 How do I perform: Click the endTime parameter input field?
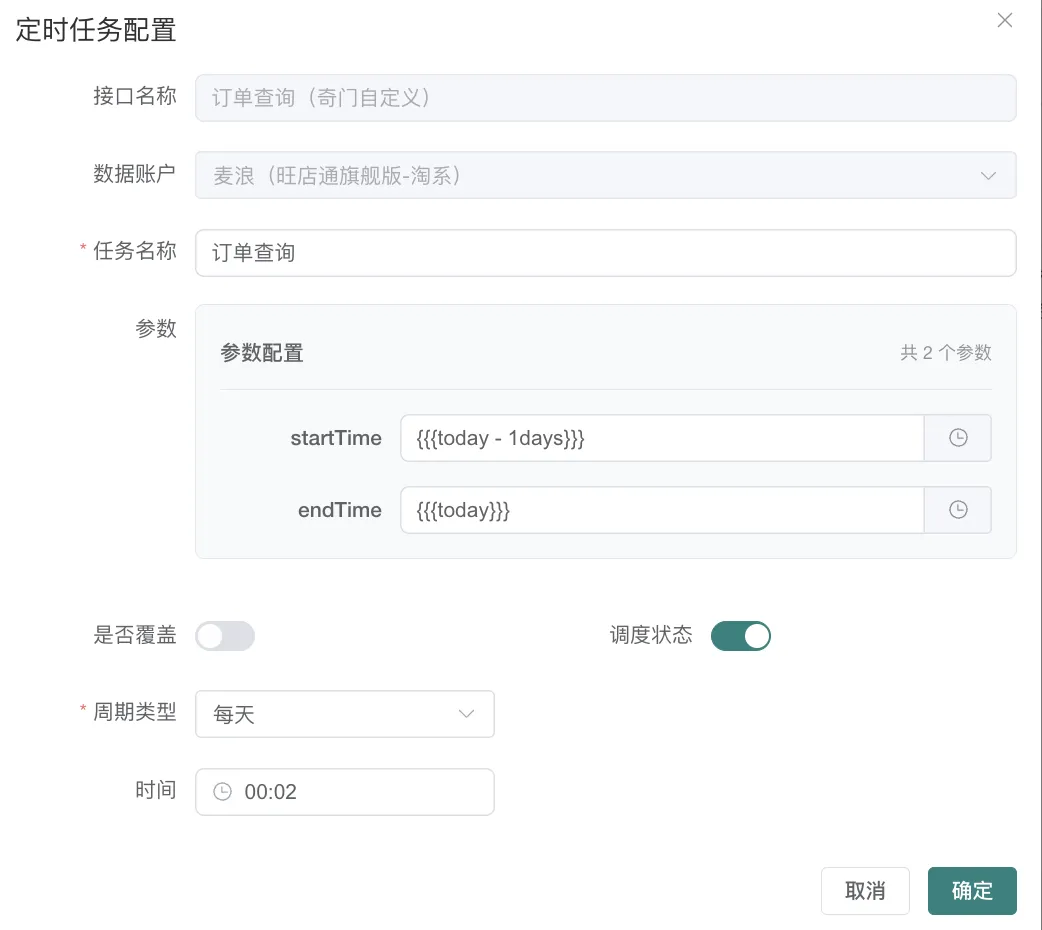[660, 510]
